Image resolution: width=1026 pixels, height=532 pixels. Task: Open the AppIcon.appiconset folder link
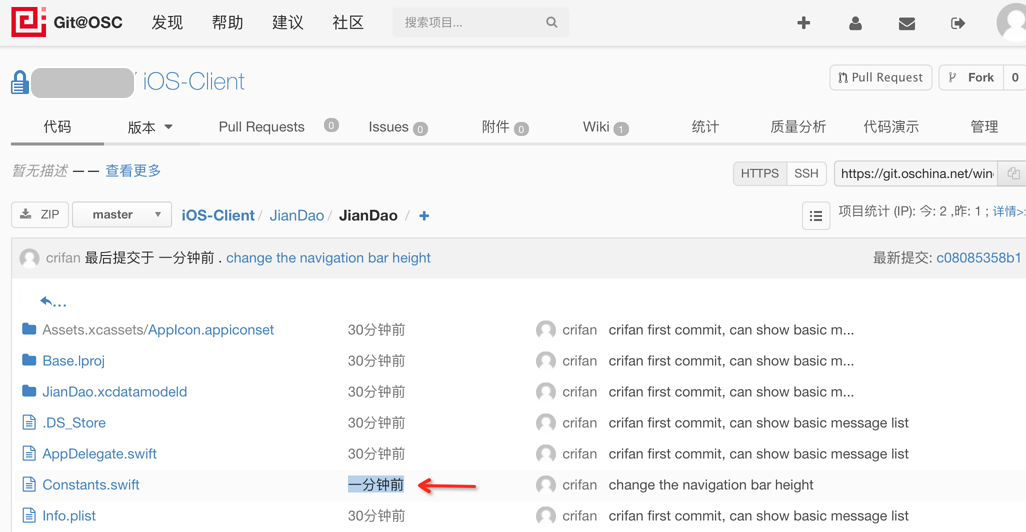click(x=211, y=330)
